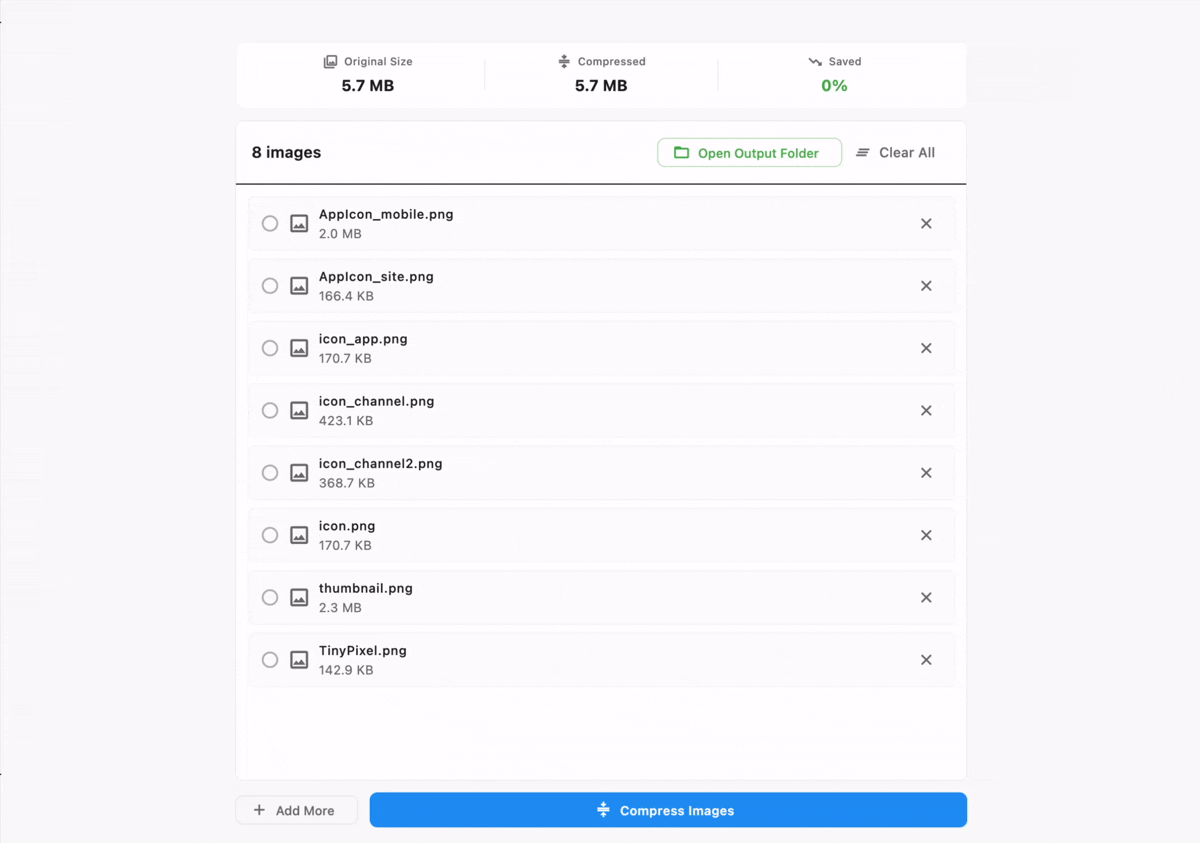Open Output Folder
1200x843 pixels.
(x=749, y=153)
